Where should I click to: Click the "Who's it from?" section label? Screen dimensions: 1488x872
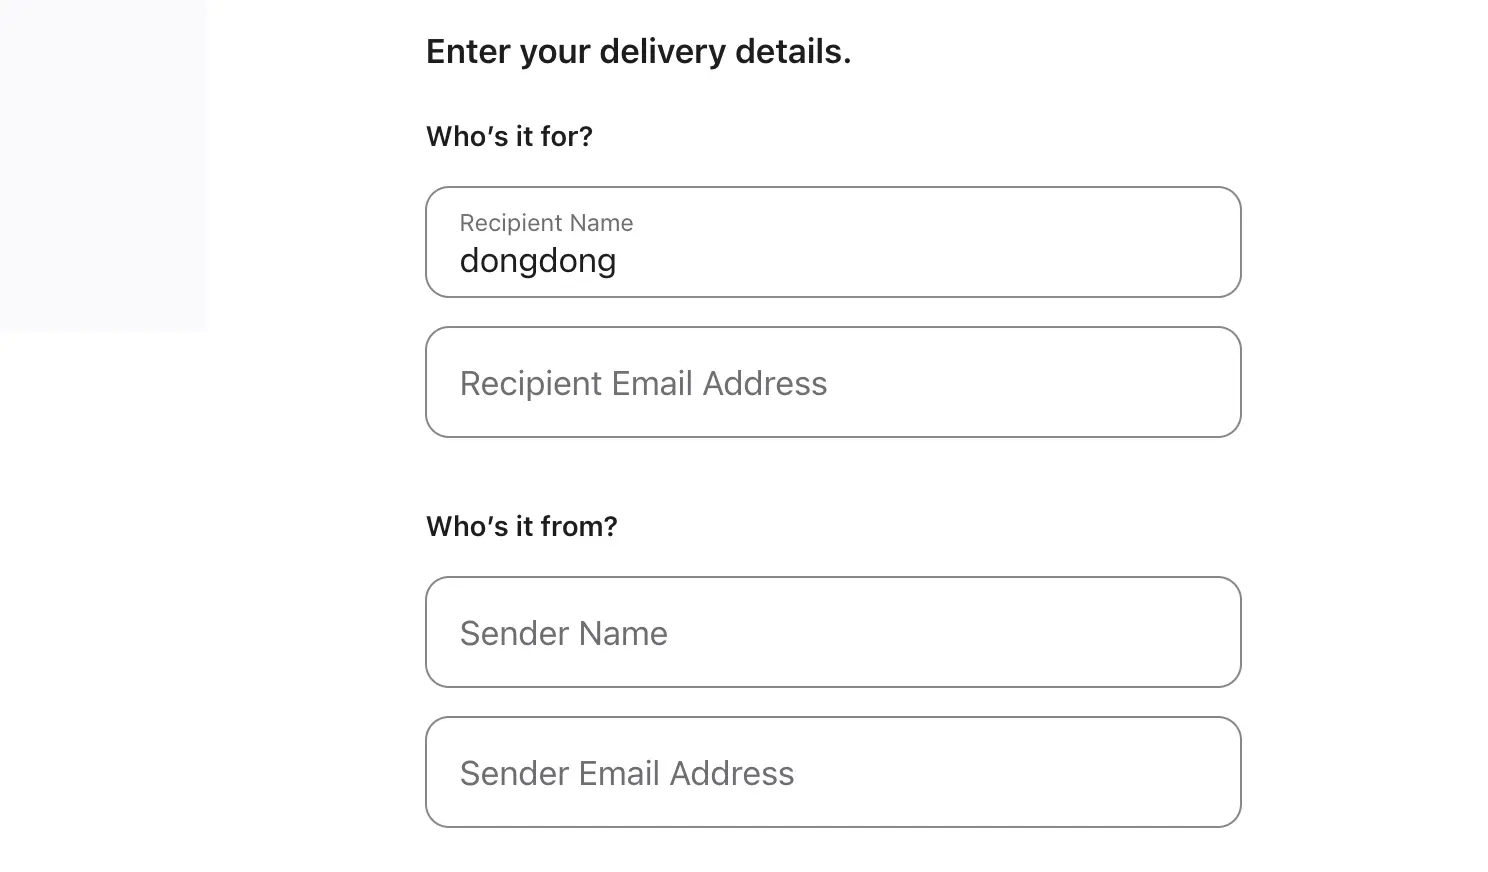[x=521, y=527]
